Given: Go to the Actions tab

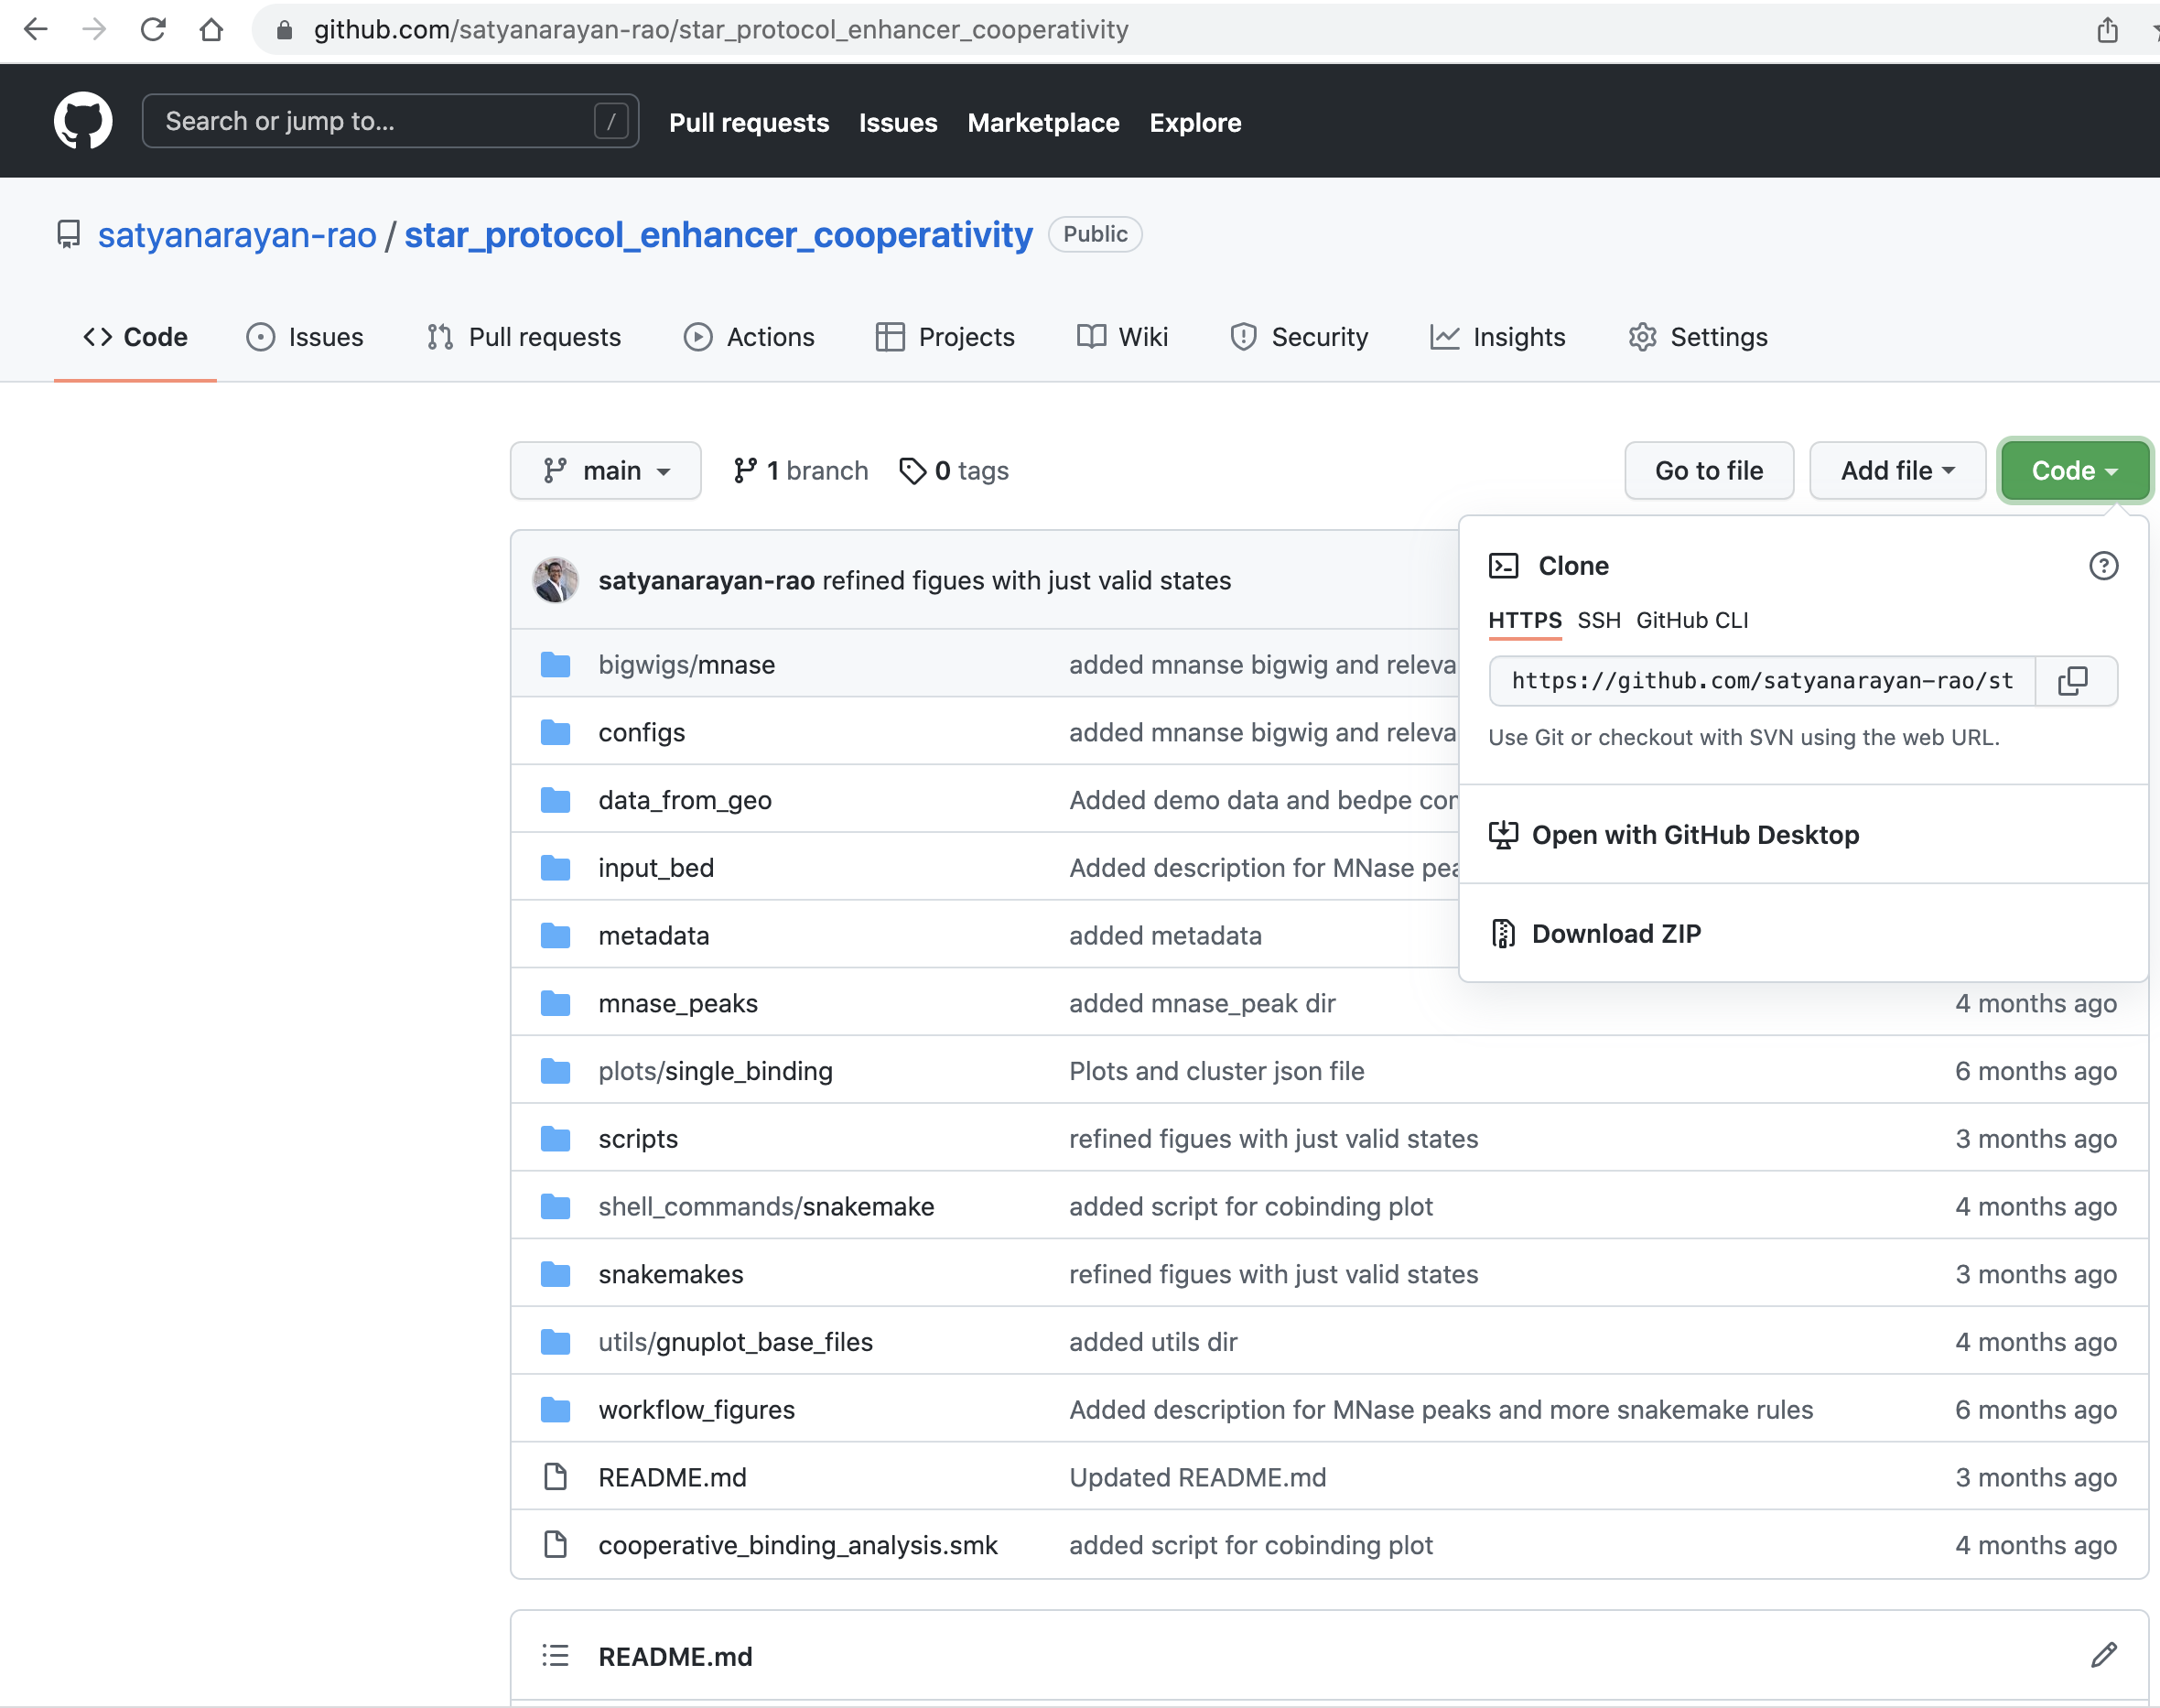Looking at the screenshot, I should (x=749, y=337).
